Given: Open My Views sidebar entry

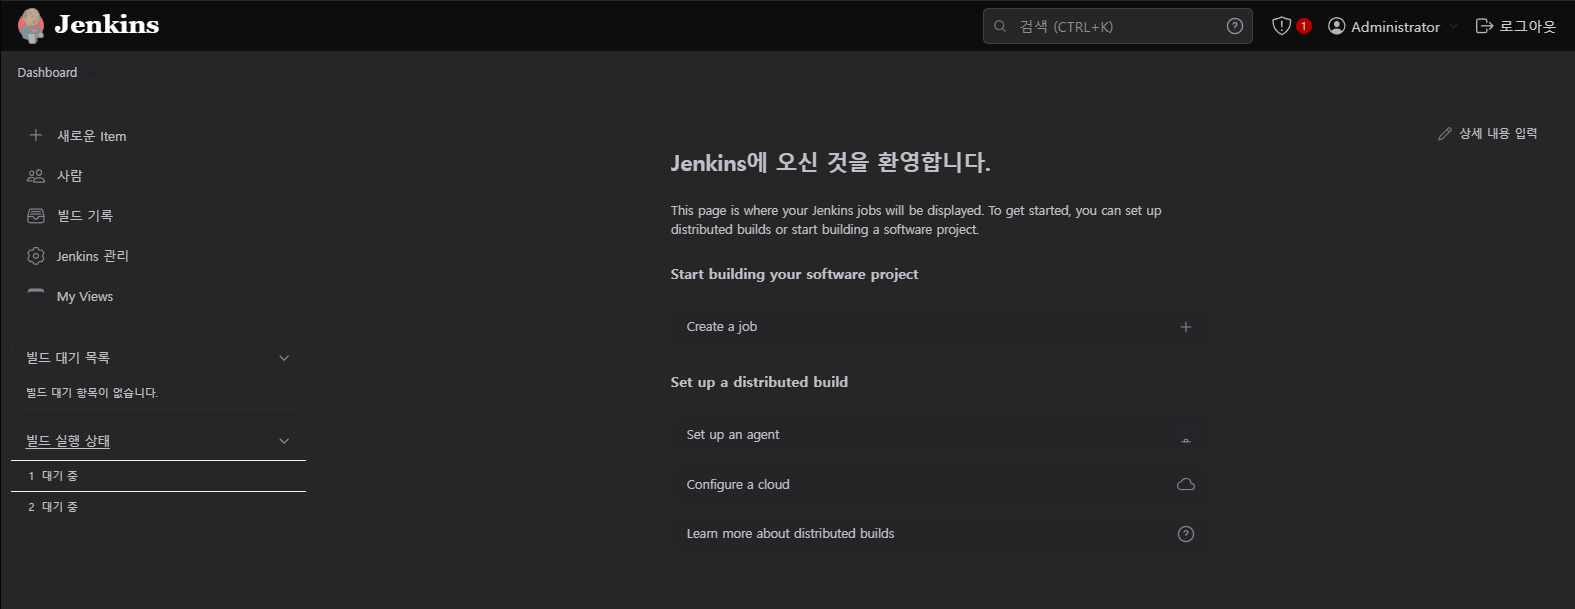Looking at the screenshot, I should 85,296.
